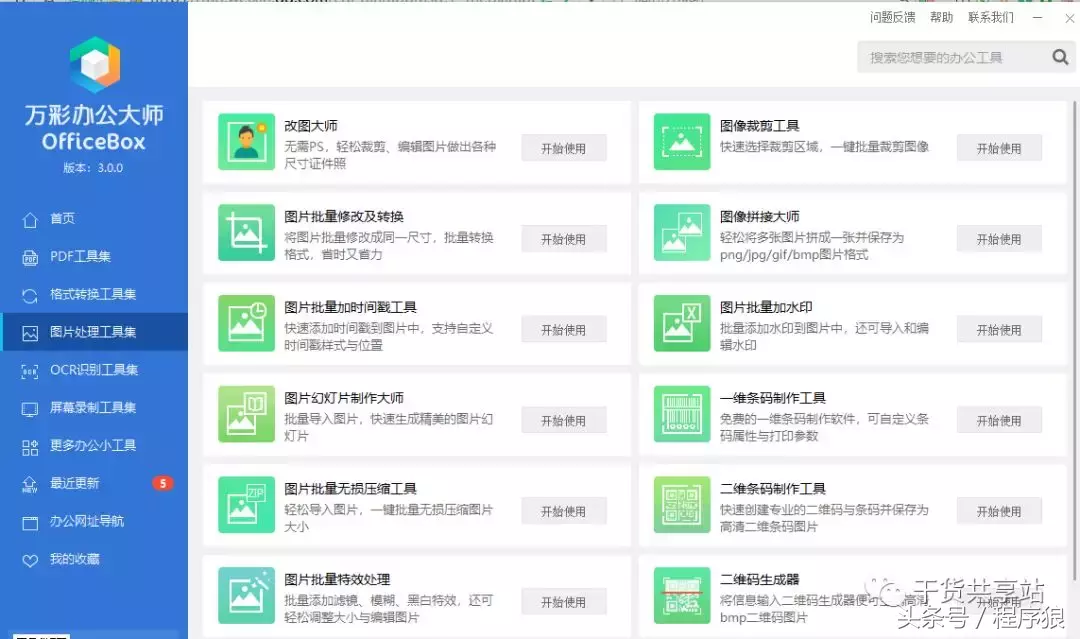The width and height of the screenshot is (1080, 639).
Task: Open the 一维条码制作工具 barcode icon
Action: (x=682, y=414)
